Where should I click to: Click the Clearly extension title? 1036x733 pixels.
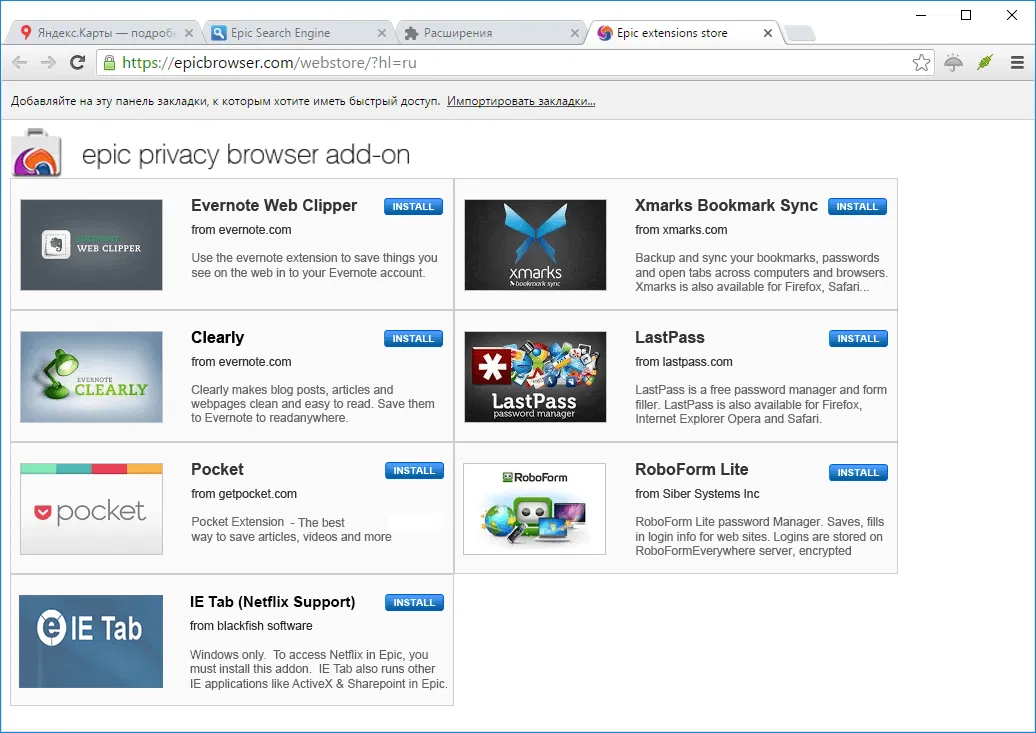tap(217, 338)
